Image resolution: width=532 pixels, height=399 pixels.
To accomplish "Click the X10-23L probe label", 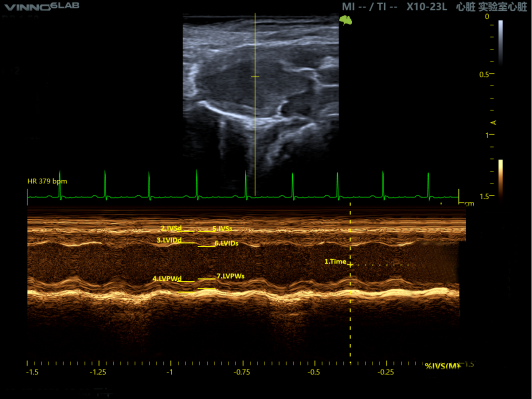I will [427, 6].
